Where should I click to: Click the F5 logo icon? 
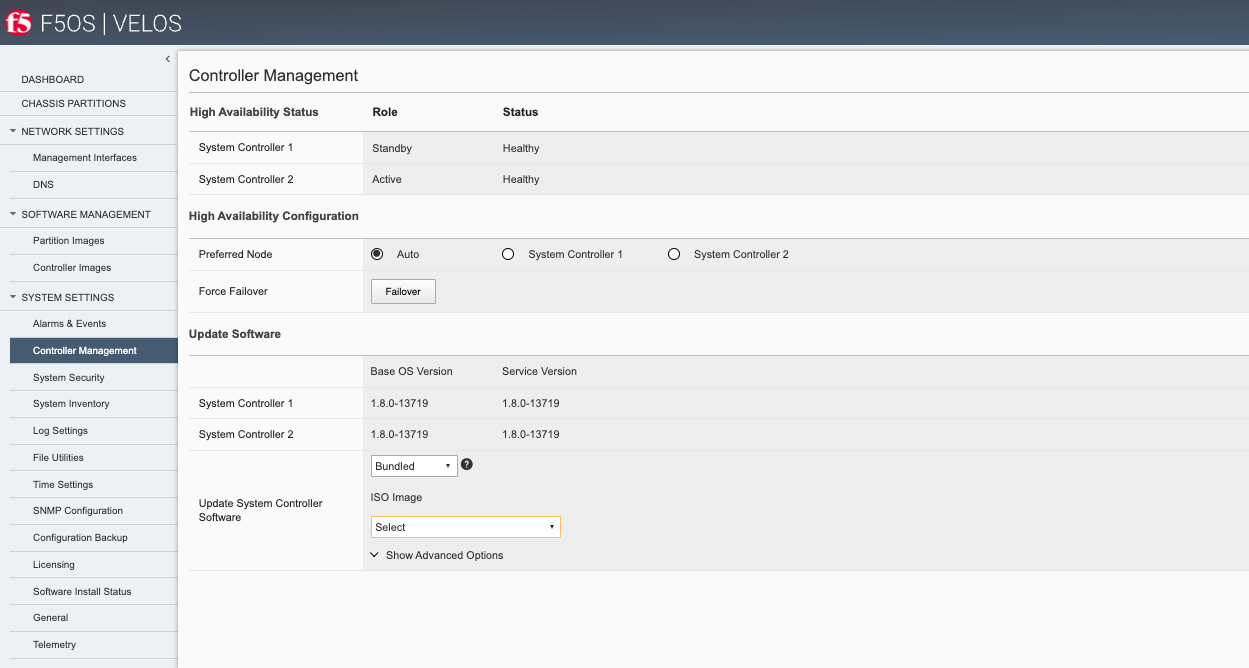18,22
